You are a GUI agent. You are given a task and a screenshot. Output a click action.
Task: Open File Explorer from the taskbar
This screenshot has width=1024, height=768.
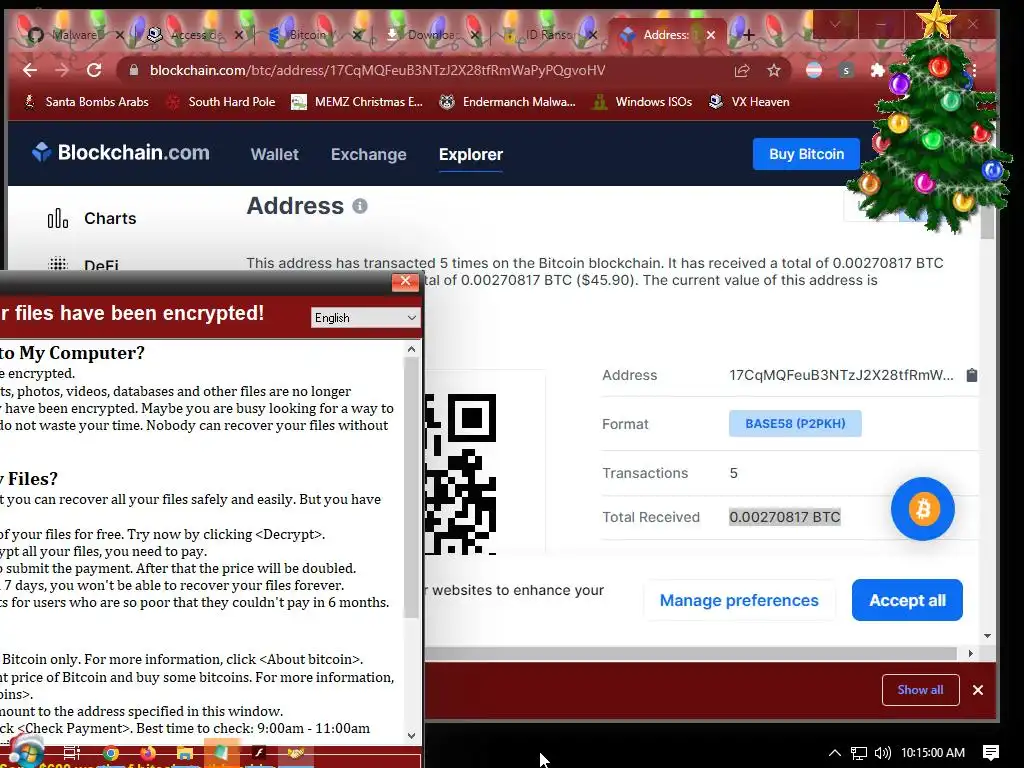185,754
